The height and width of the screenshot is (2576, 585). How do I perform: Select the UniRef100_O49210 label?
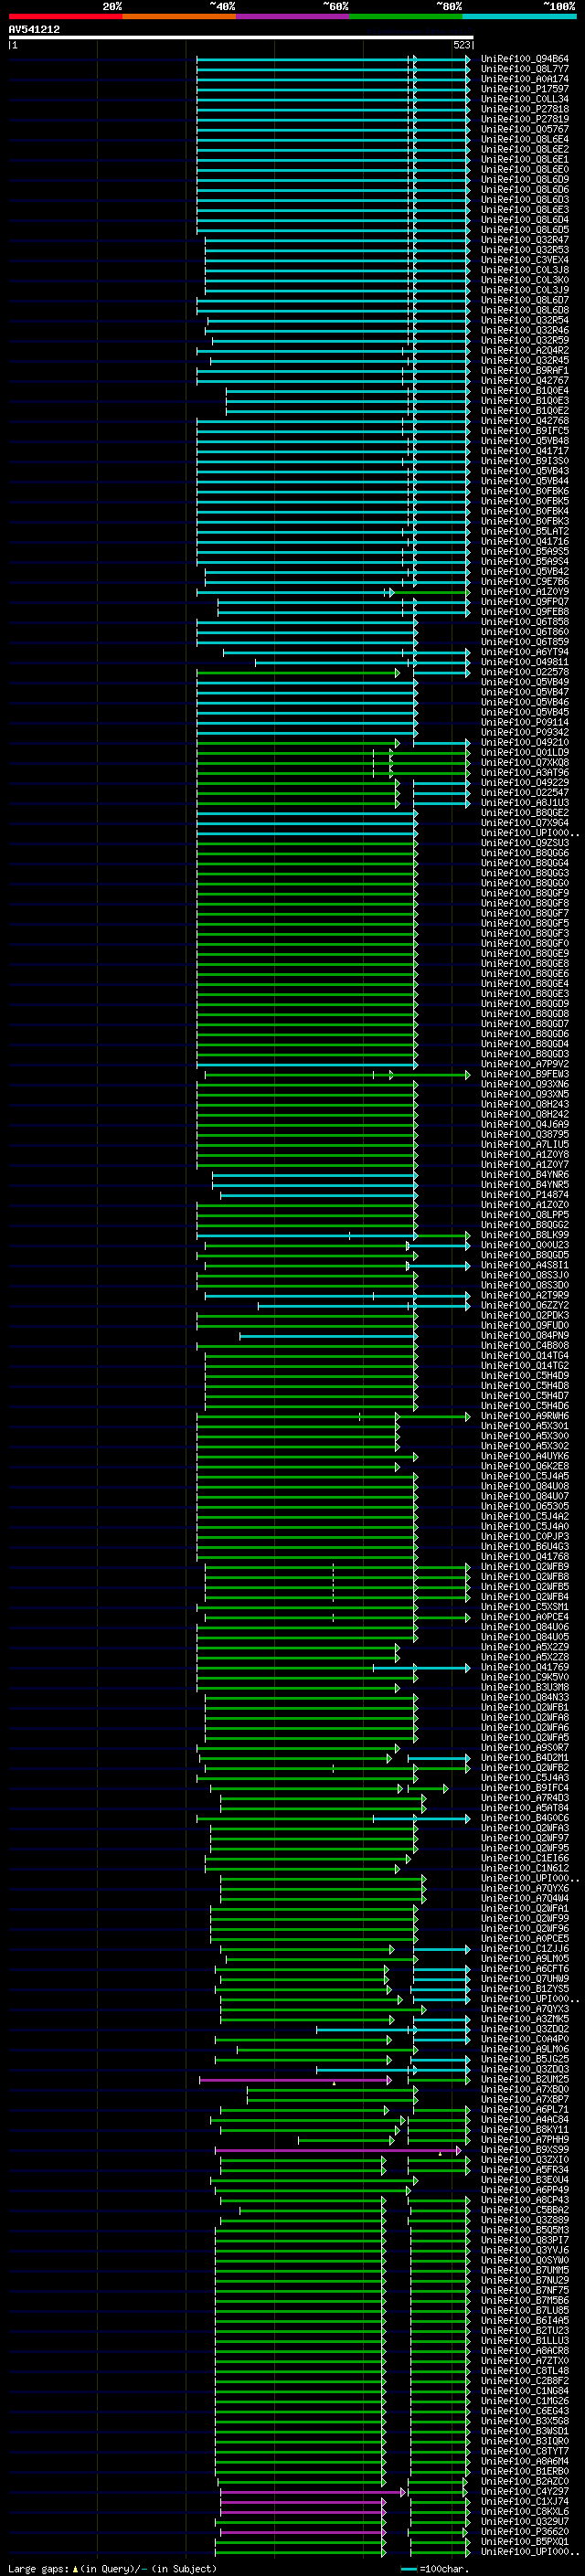point(525,743)
